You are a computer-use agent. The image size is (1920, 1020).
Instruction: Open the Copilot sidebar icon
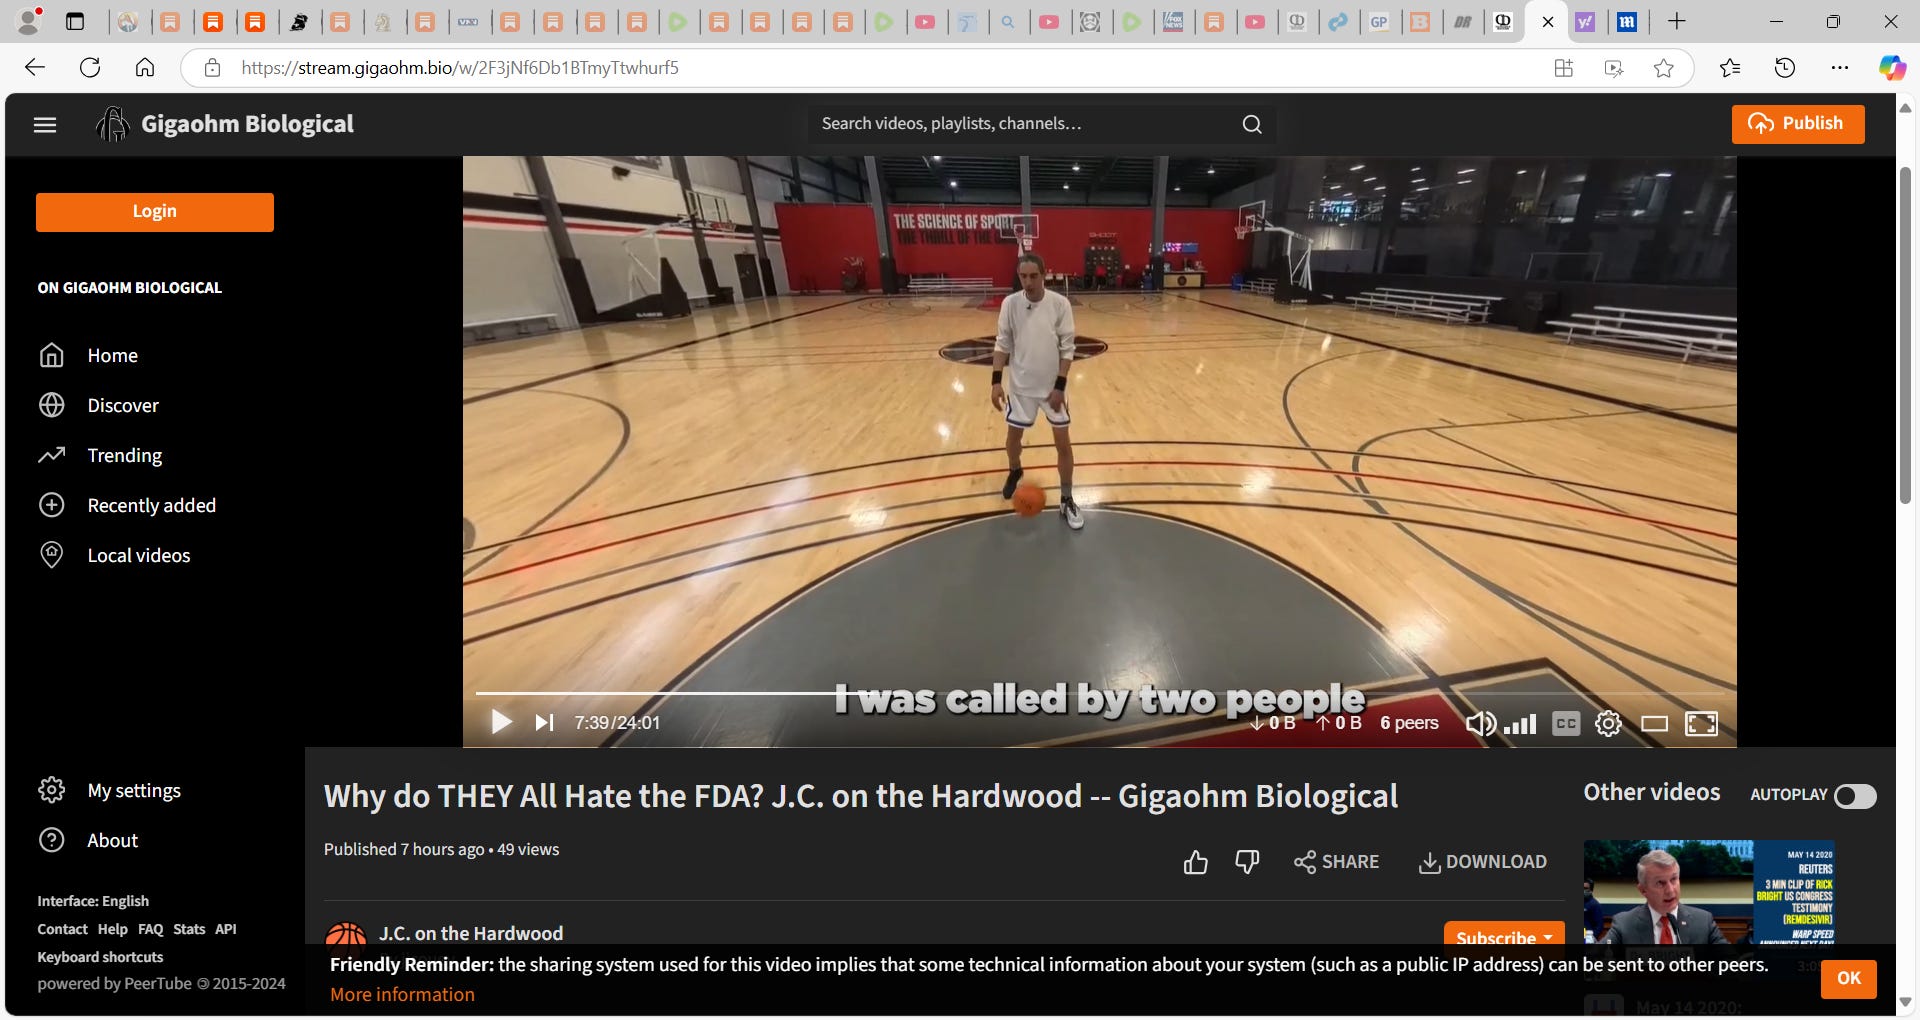click(1892, 68)
